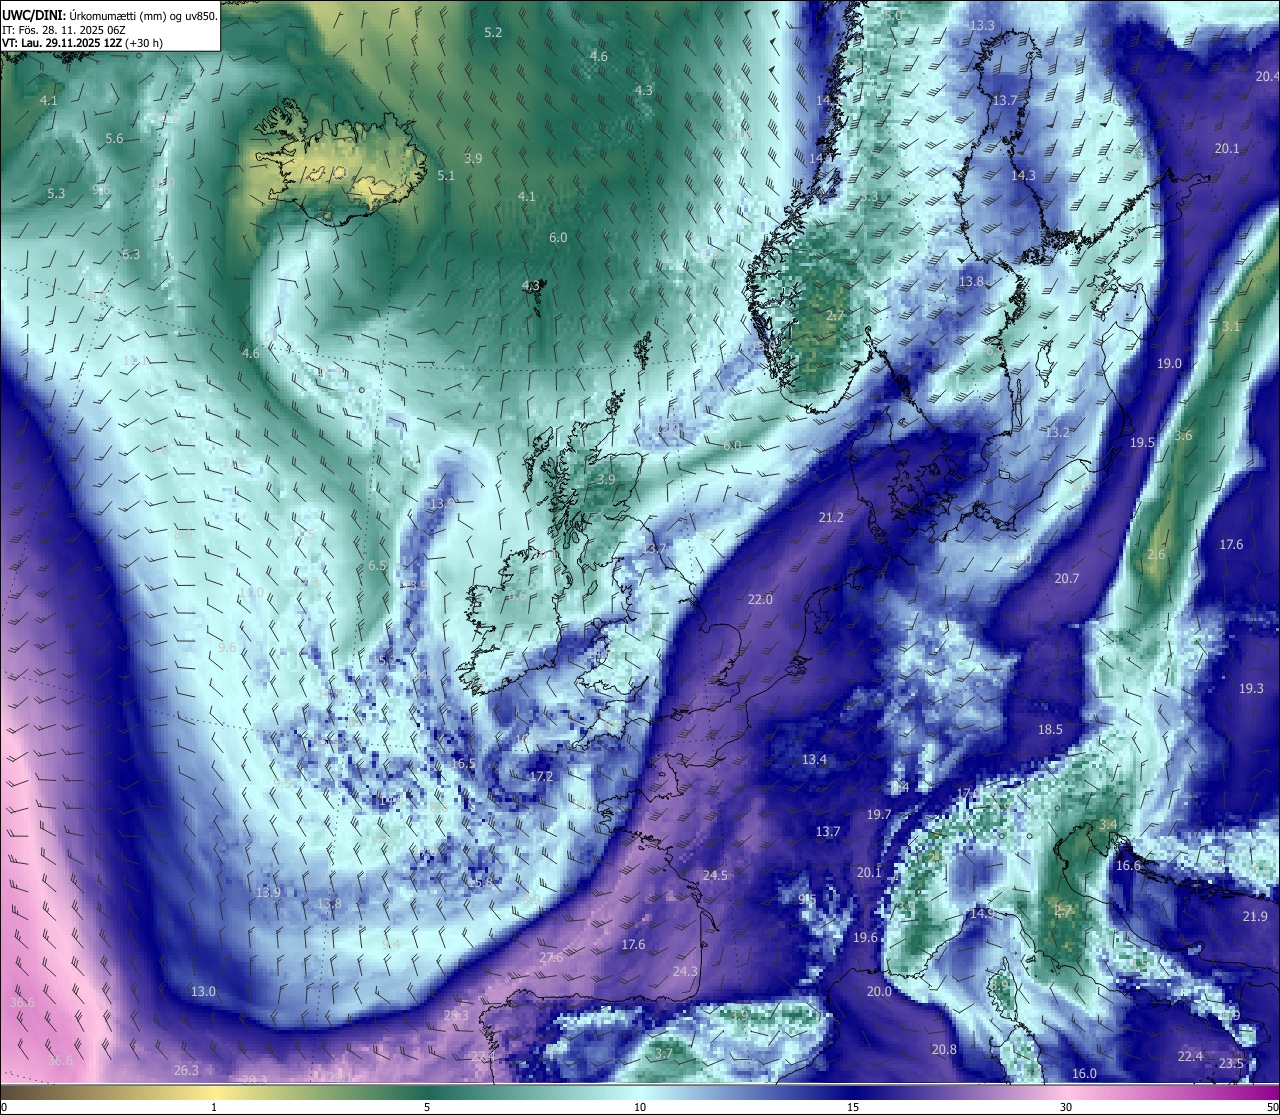Click the 19.0 value on the map
1280x1115 pixels.
pos(1169,364)
